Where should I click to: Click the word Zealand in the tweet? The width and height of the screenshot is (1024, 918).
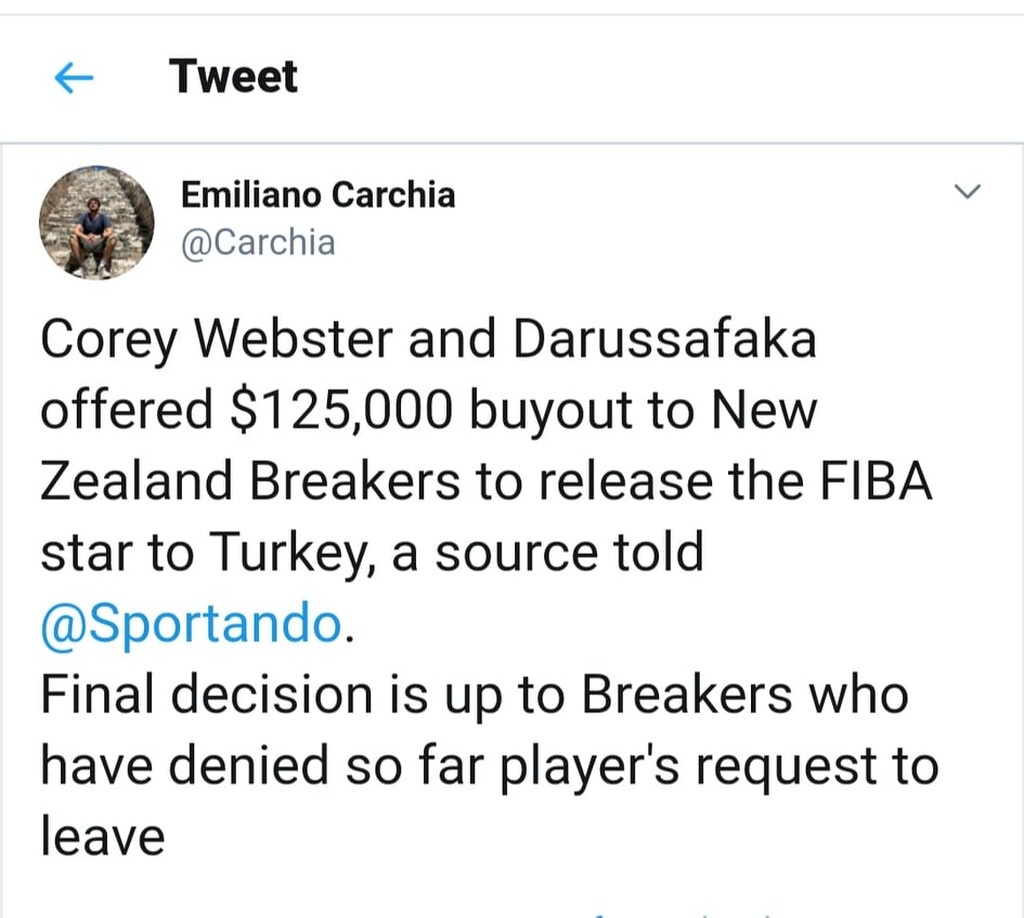(x=135, y=482)
